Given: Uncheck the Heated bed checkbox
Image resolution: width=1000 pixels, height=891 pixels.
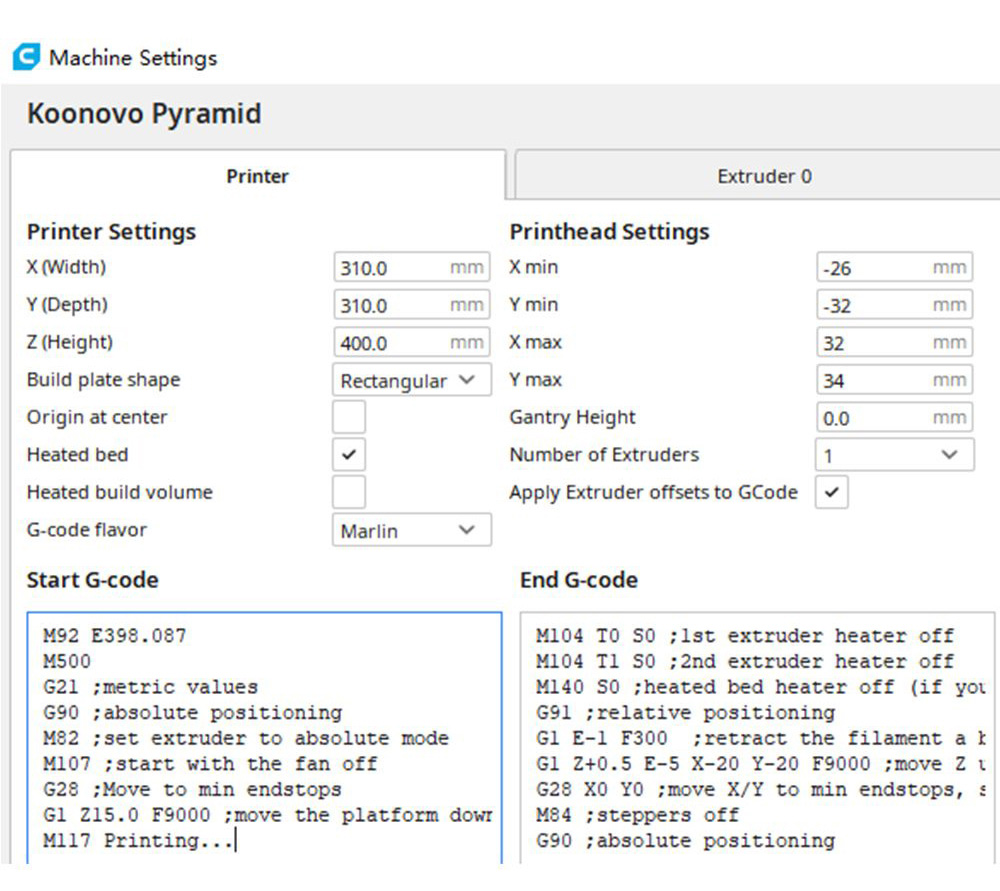Looking at the screenshot, I should point(349,455).
